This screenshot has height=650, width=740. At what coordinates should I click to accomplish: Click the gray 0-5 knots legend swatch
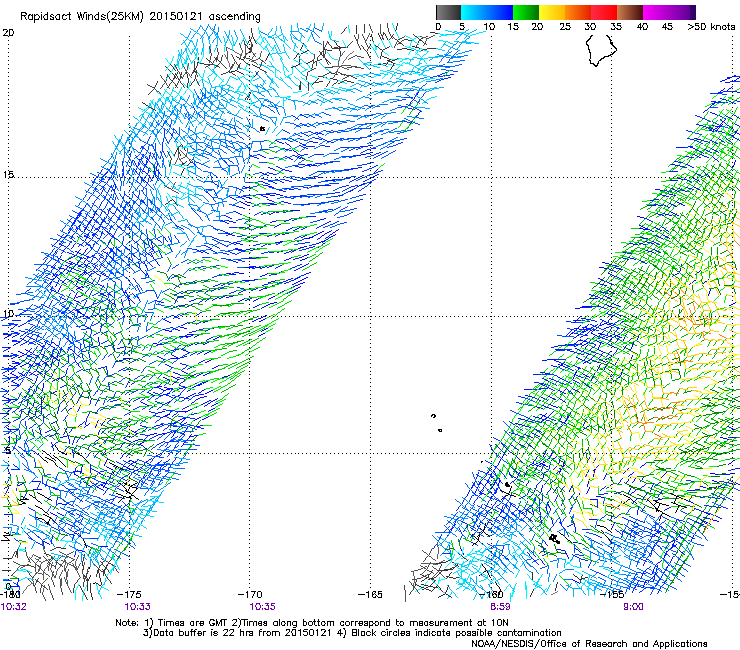tap(448, 12)
